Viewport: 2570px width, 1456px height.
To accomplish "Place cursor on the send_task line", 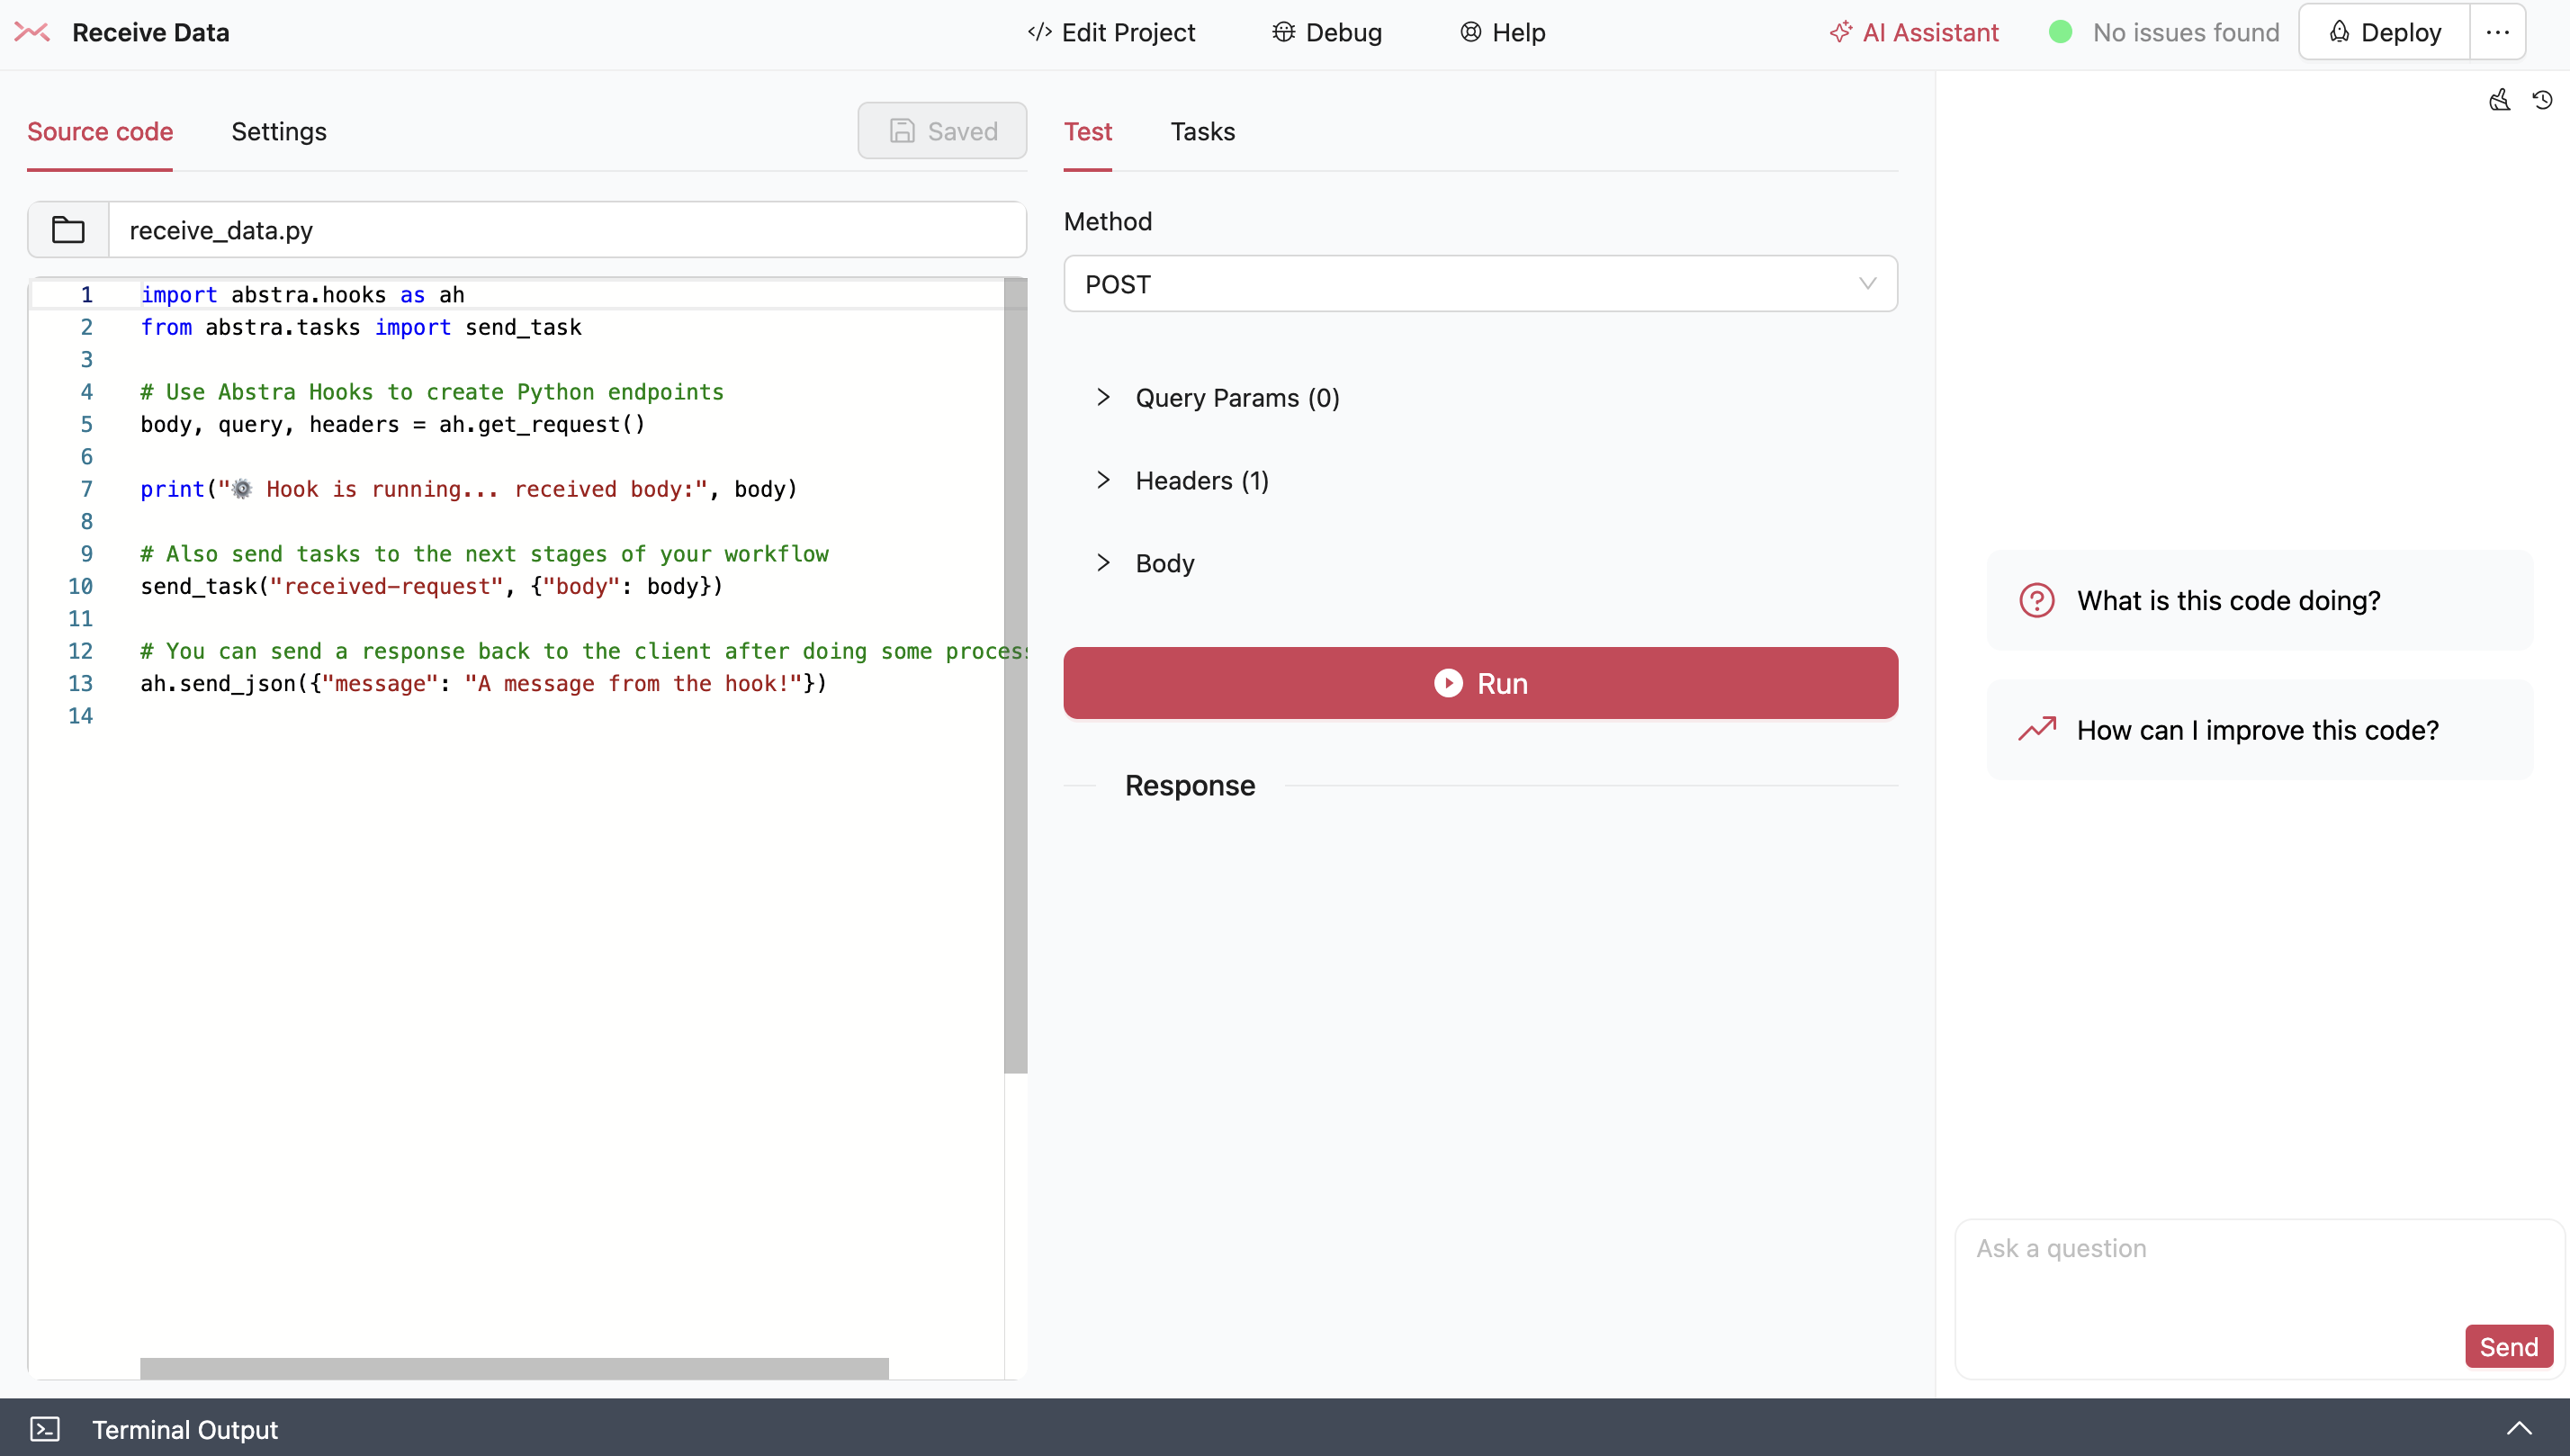I will click(431, 586).
